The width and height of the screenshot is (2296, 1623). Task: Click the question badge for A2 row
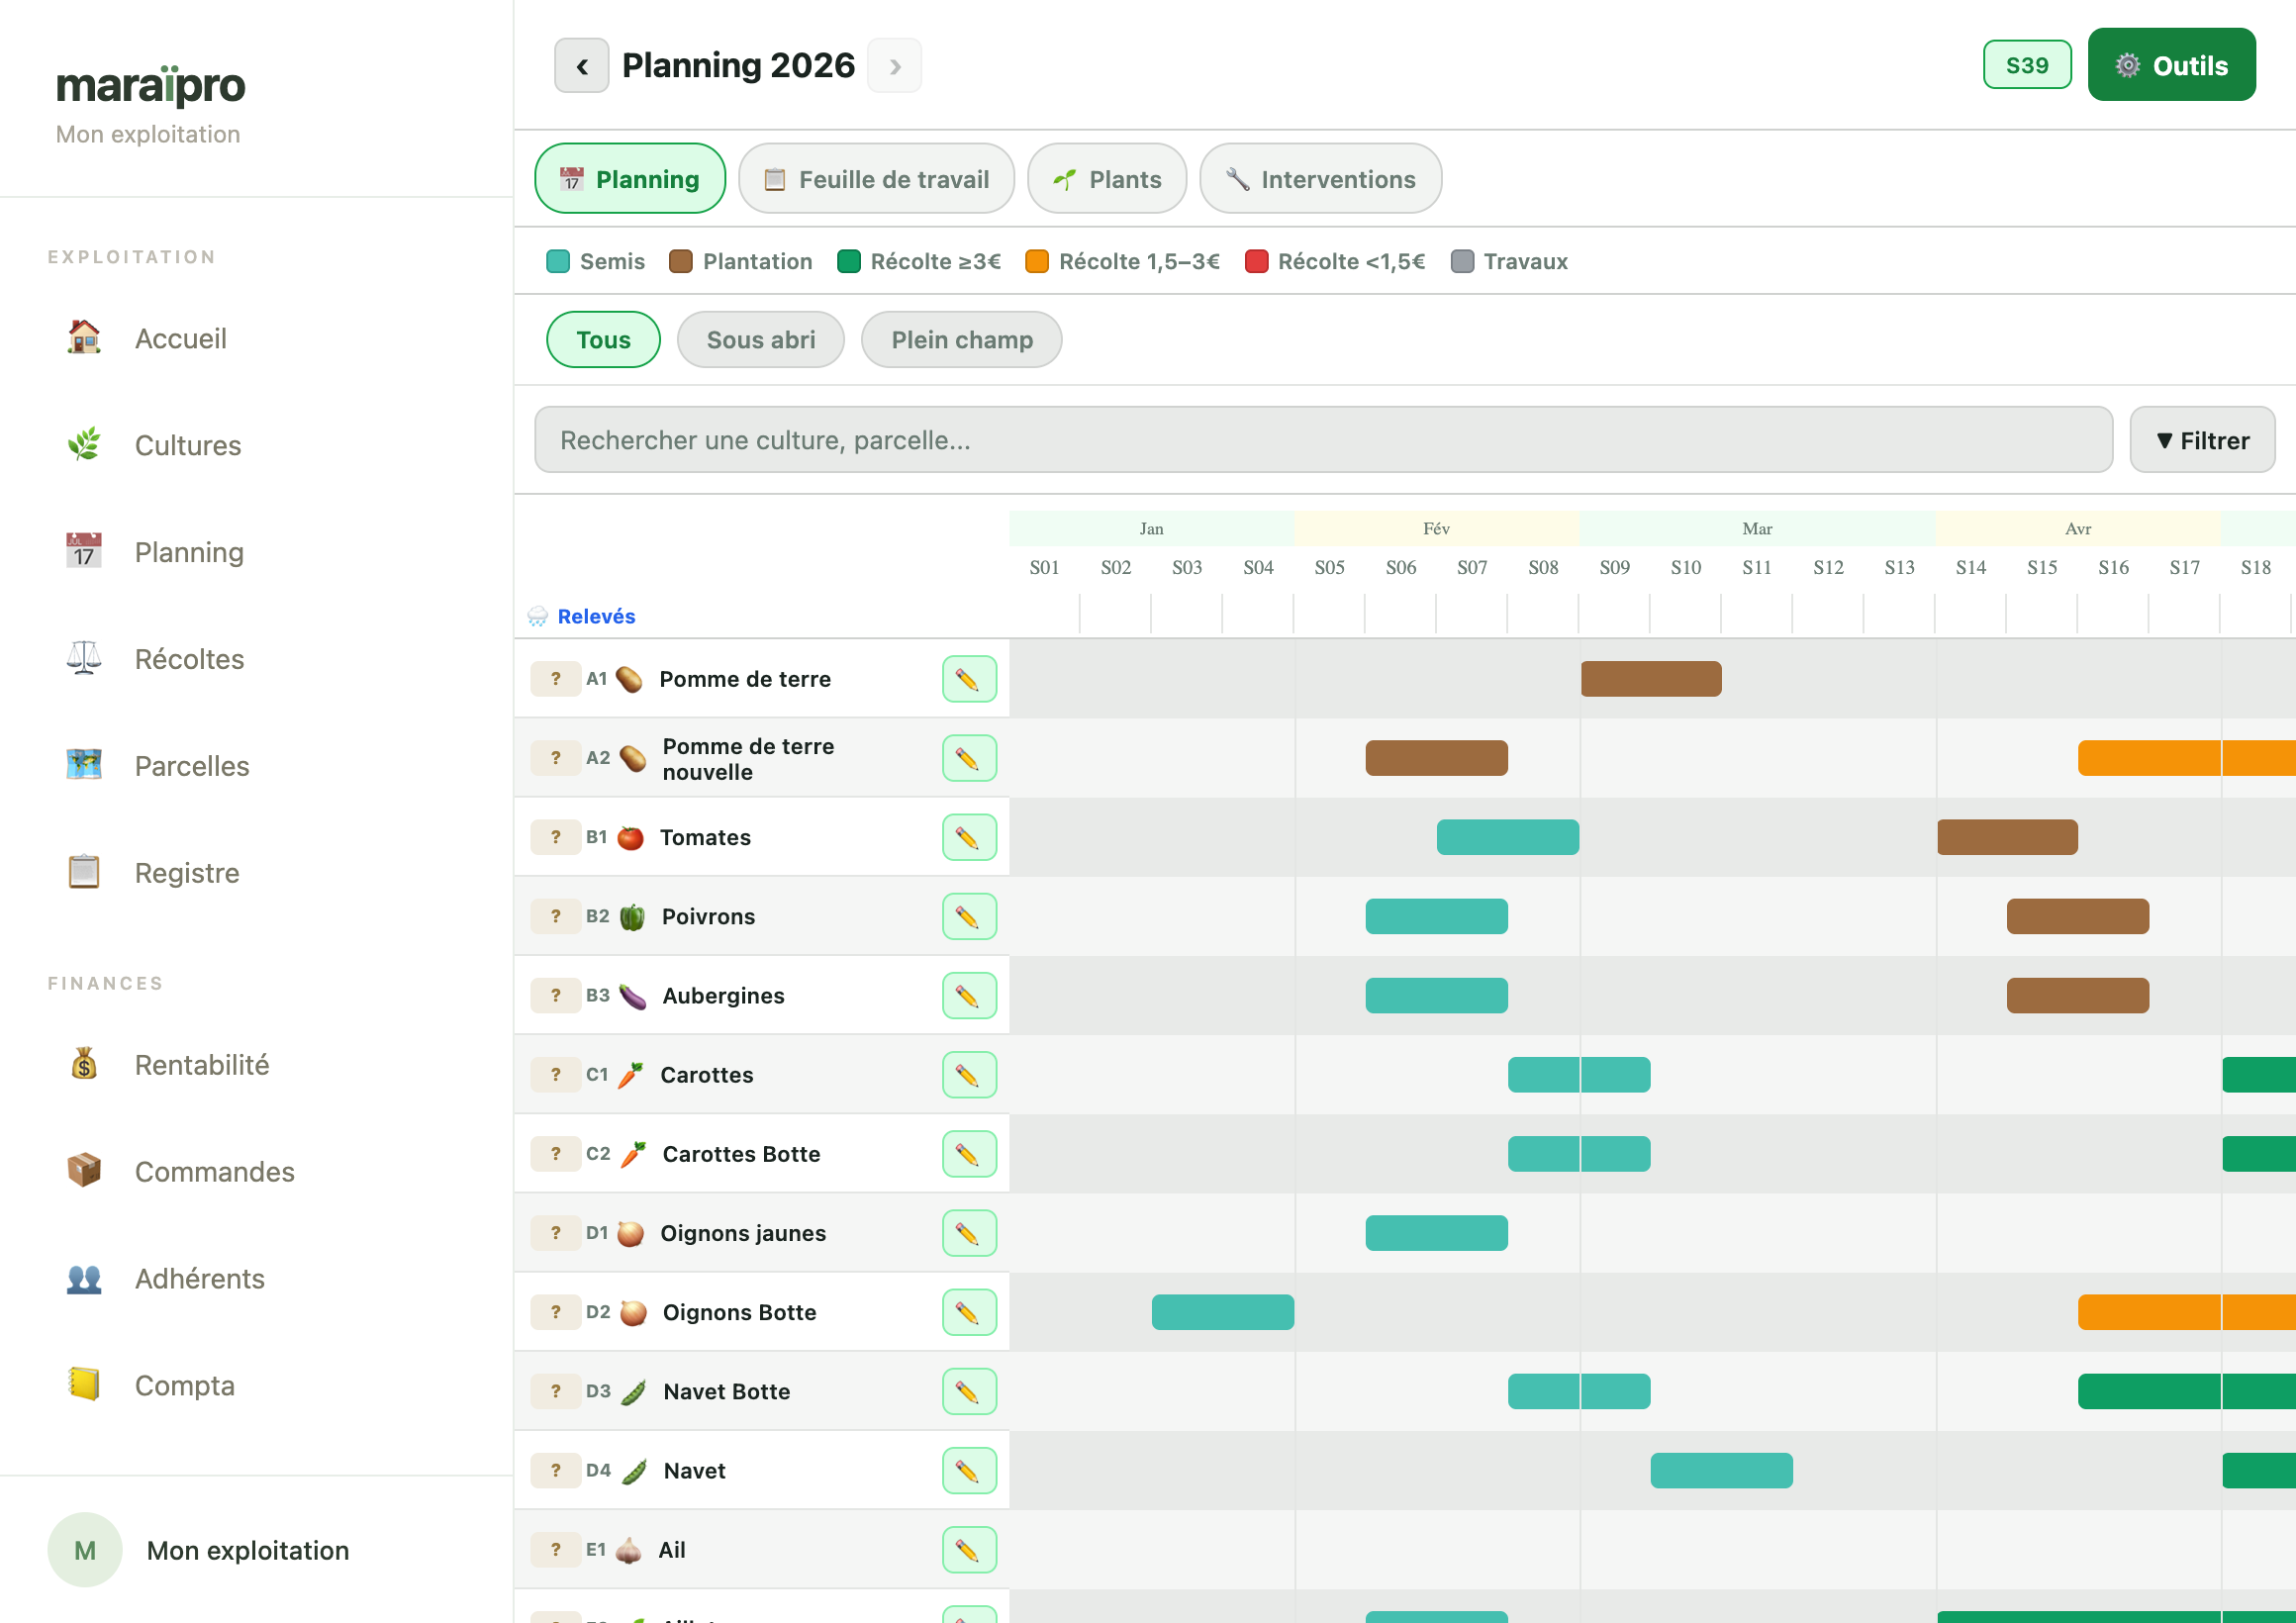[556, 758]
